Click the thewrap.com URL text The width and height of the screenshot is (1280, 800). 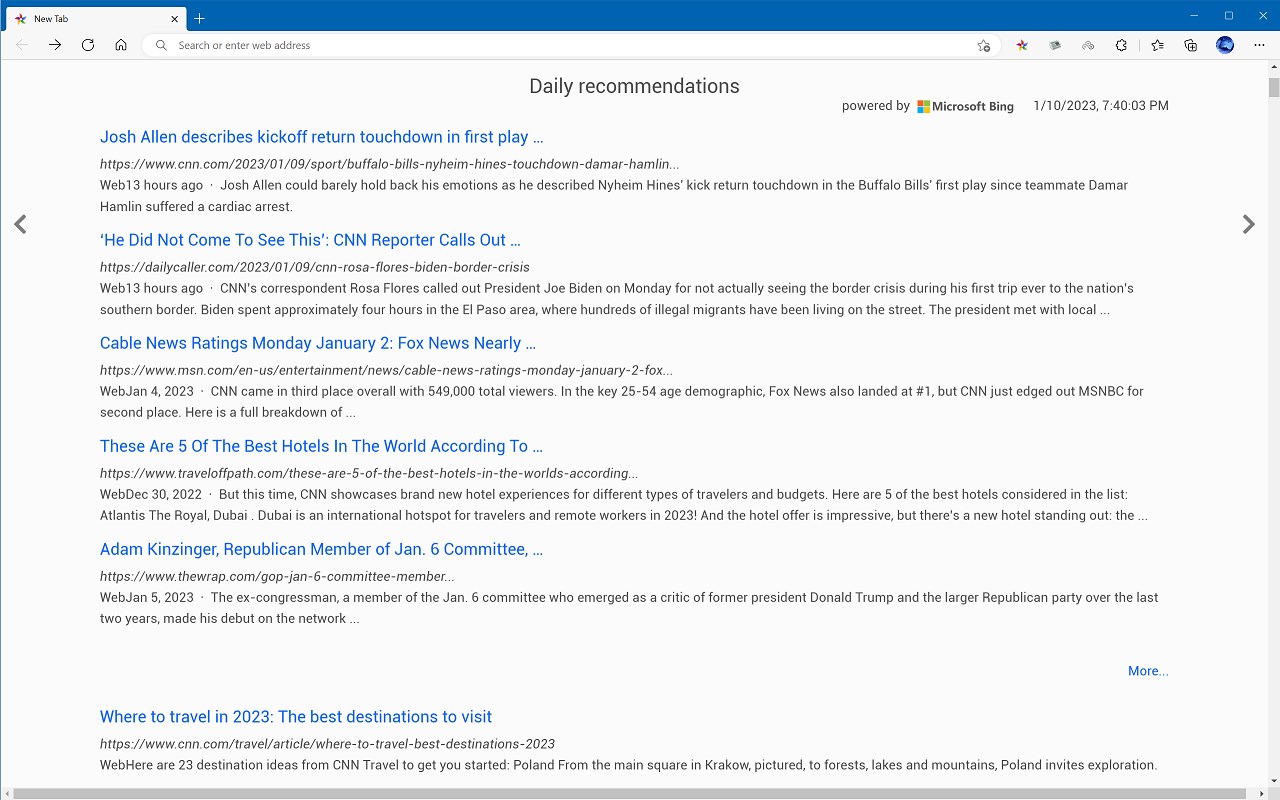coord(277,576)
